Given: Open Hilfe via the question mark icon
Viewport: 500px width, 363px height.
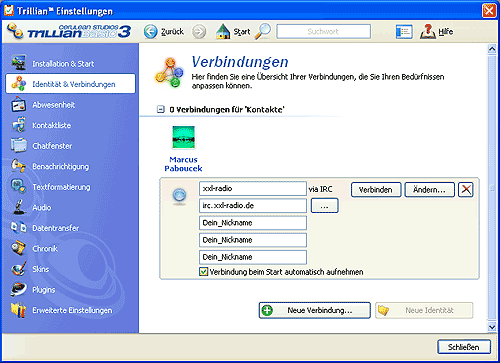Looking at the screenshot, I should click(428, 31).
